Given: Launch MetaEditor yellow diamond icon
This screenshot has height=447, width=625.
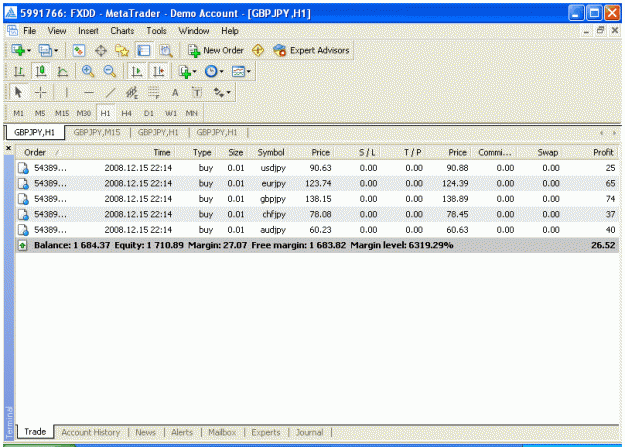Looking at the screenshot, I should (258, 50).
